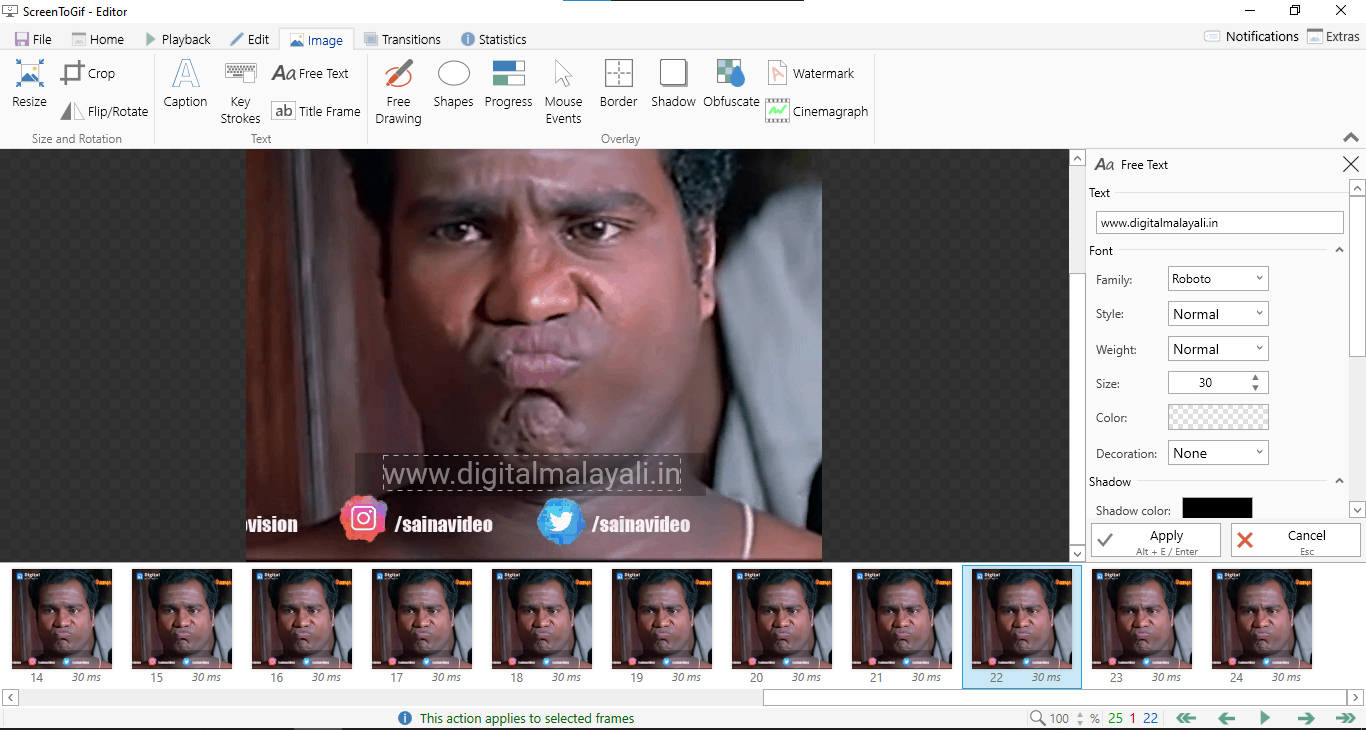Add a Watermark
Image resolution: width=1366 pixels, height=730 pixels.
(810, 73)
